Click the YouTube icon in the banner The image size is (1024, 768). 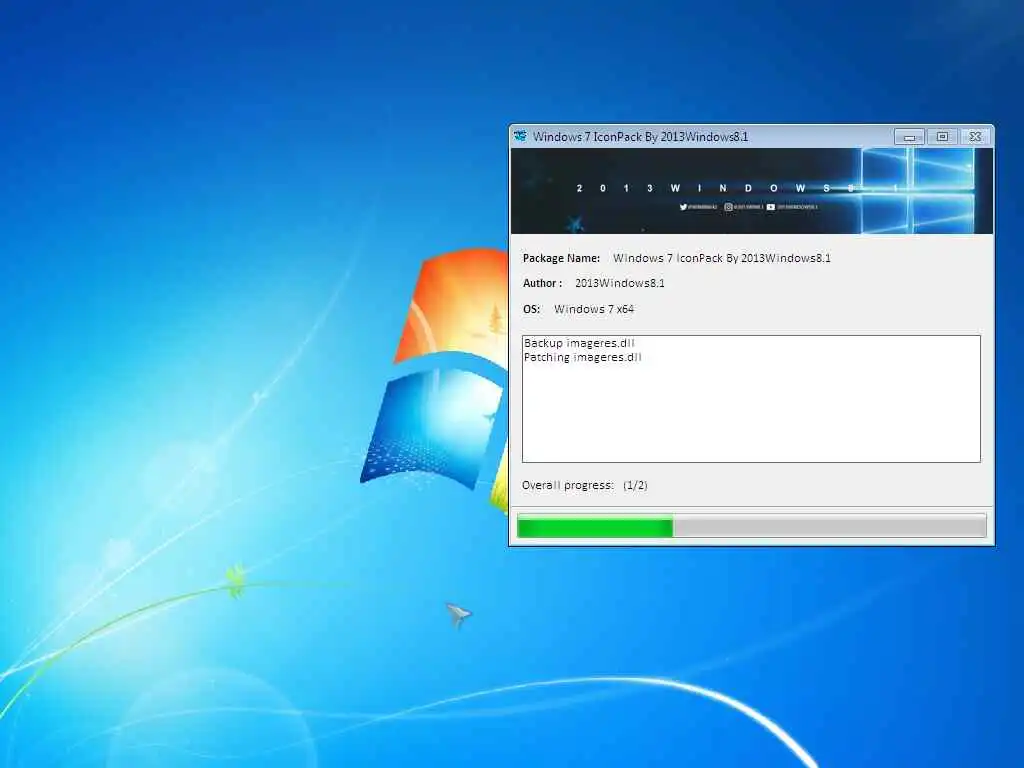(771, 207)
